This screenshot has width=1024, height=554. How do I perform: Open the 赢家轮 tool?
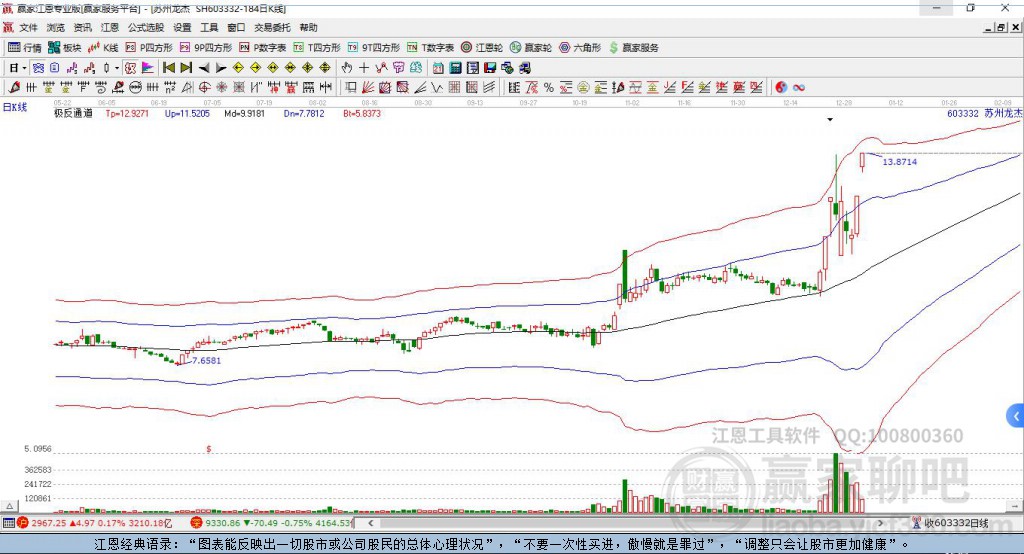[x=531, y=48]
